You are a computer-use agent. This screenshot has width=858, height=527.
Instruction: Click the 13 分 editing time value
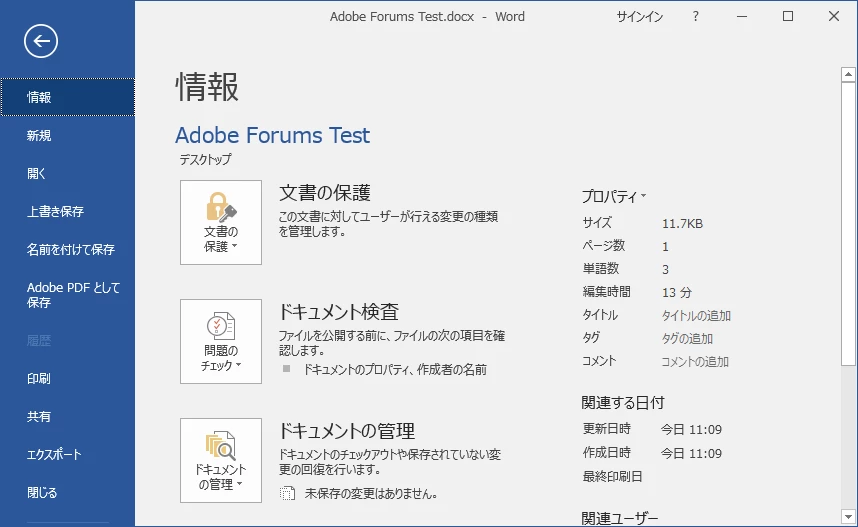[x=677, y=292]
